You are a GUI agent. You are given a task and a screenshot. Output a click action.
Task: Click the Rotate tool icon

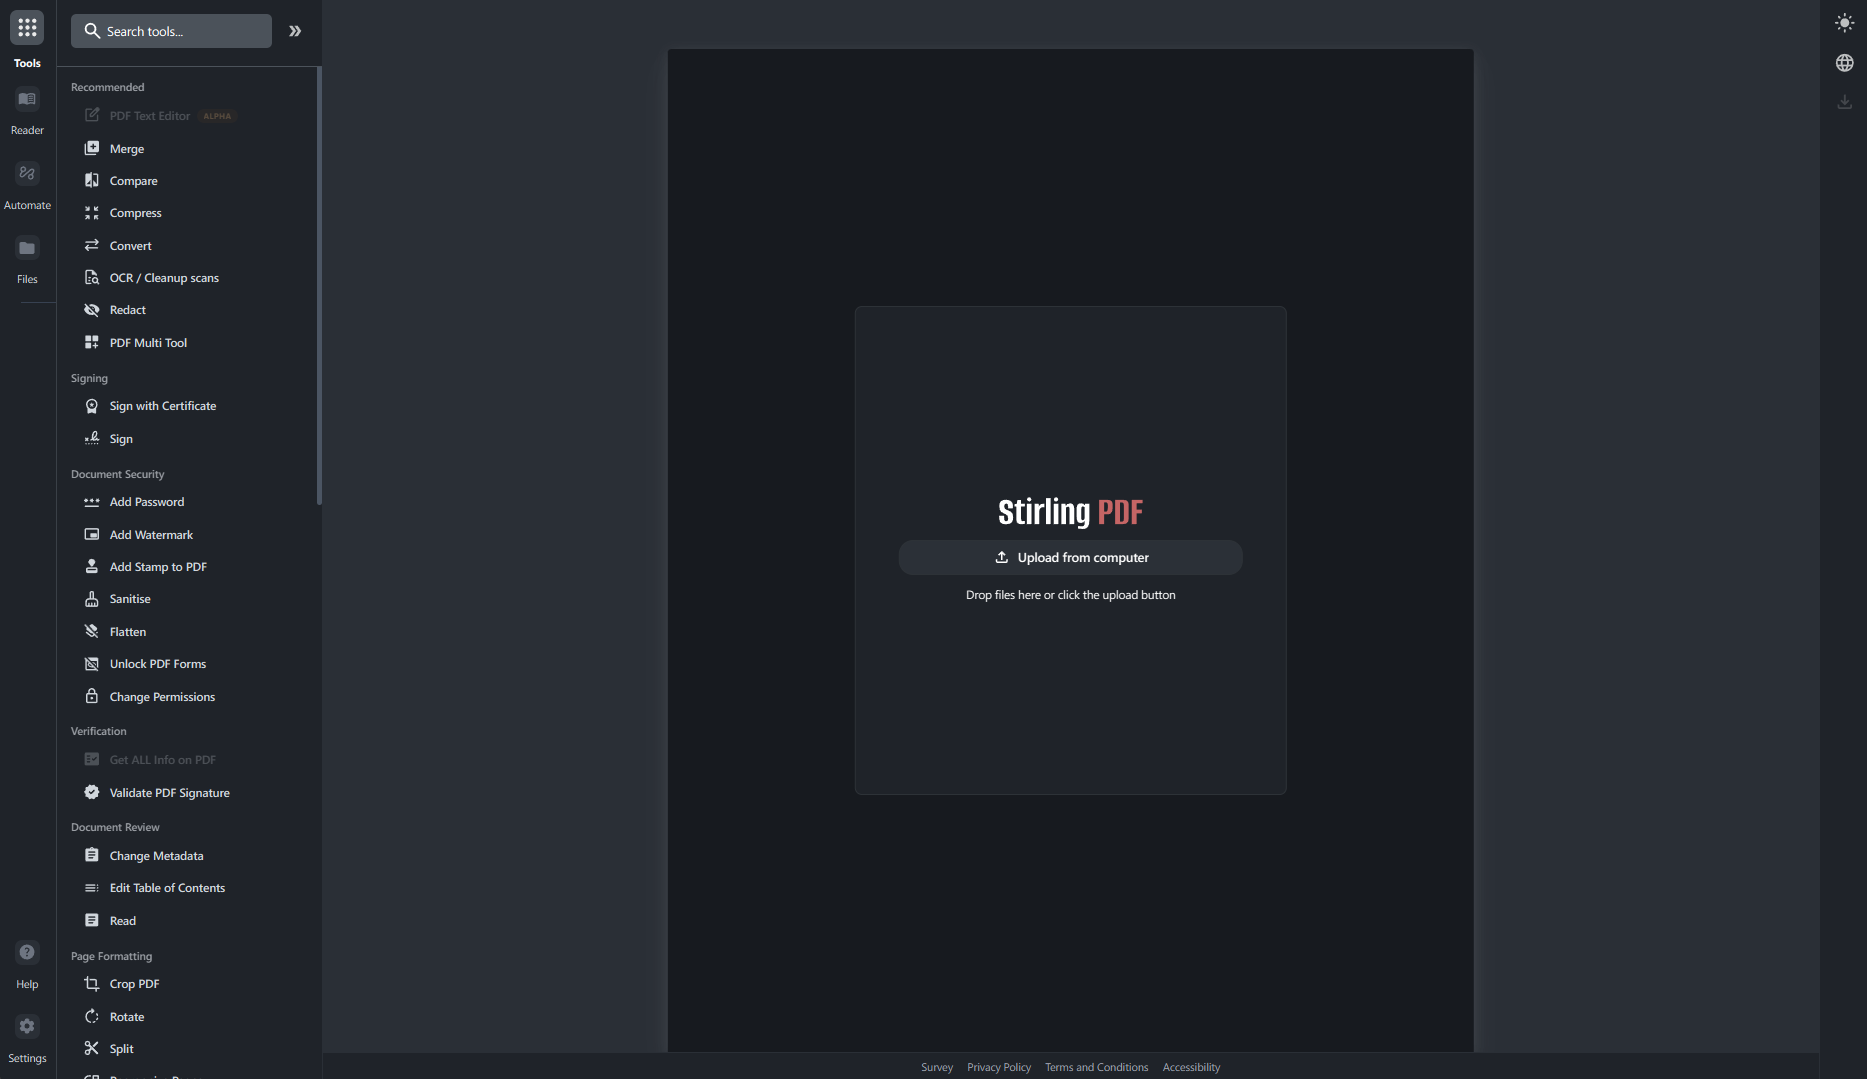pyautogui.click(x=92, y=1017)
